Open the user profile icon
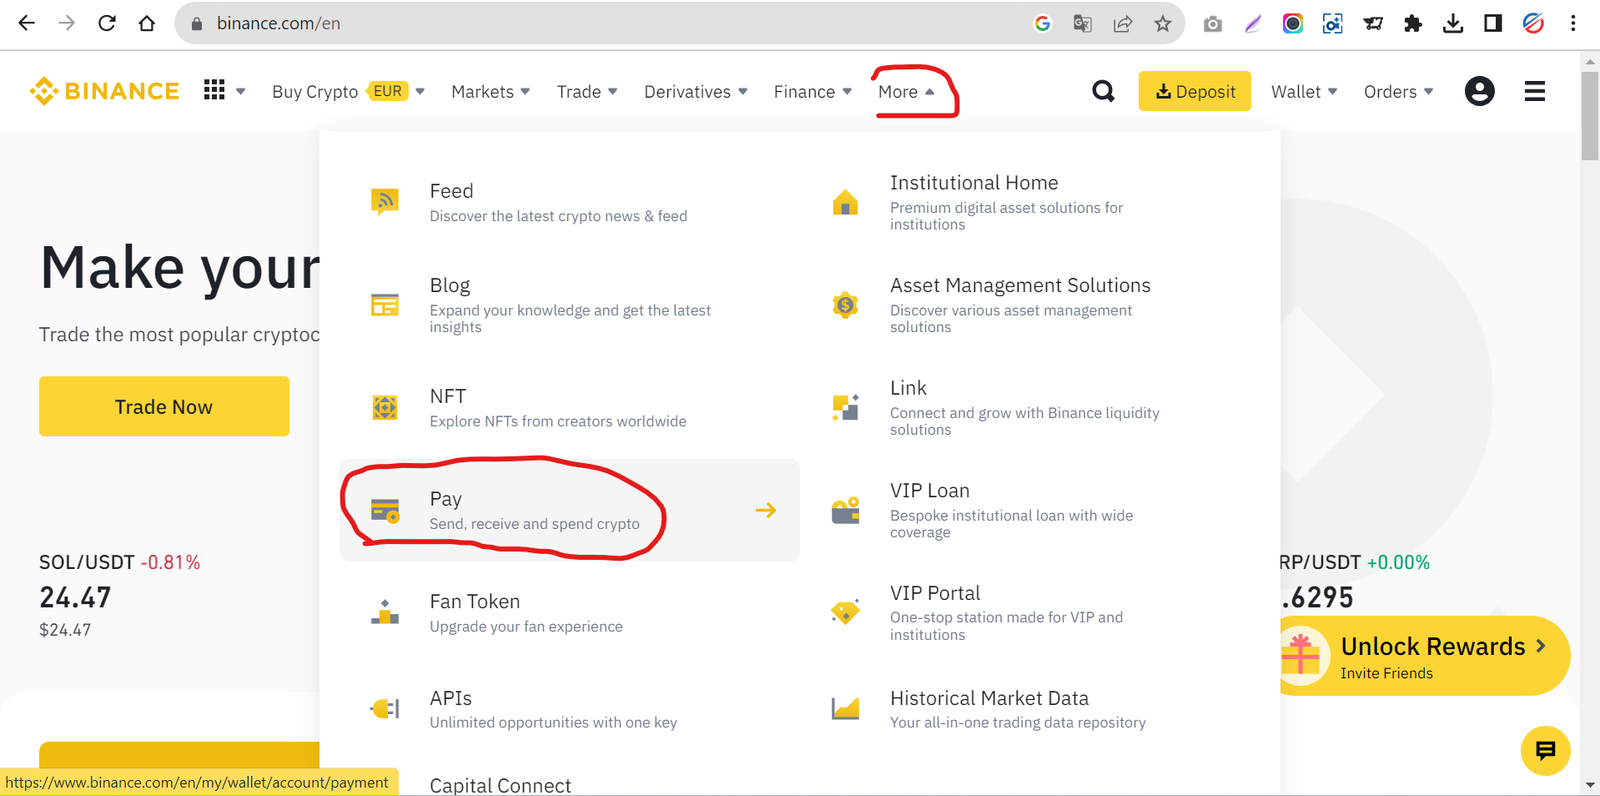This screenshot has width=1600, height=796. point(1479,91)
